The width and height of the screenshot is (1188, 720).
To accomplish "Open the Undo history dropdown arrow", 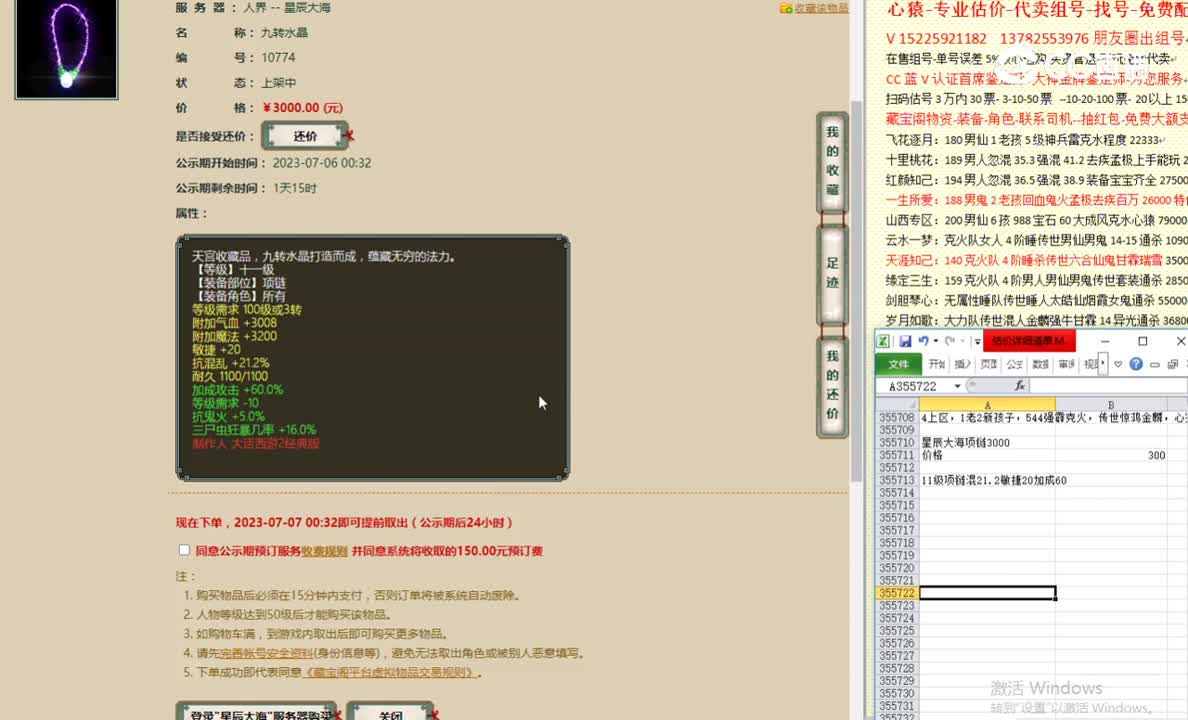I will [x=935, y=340].
